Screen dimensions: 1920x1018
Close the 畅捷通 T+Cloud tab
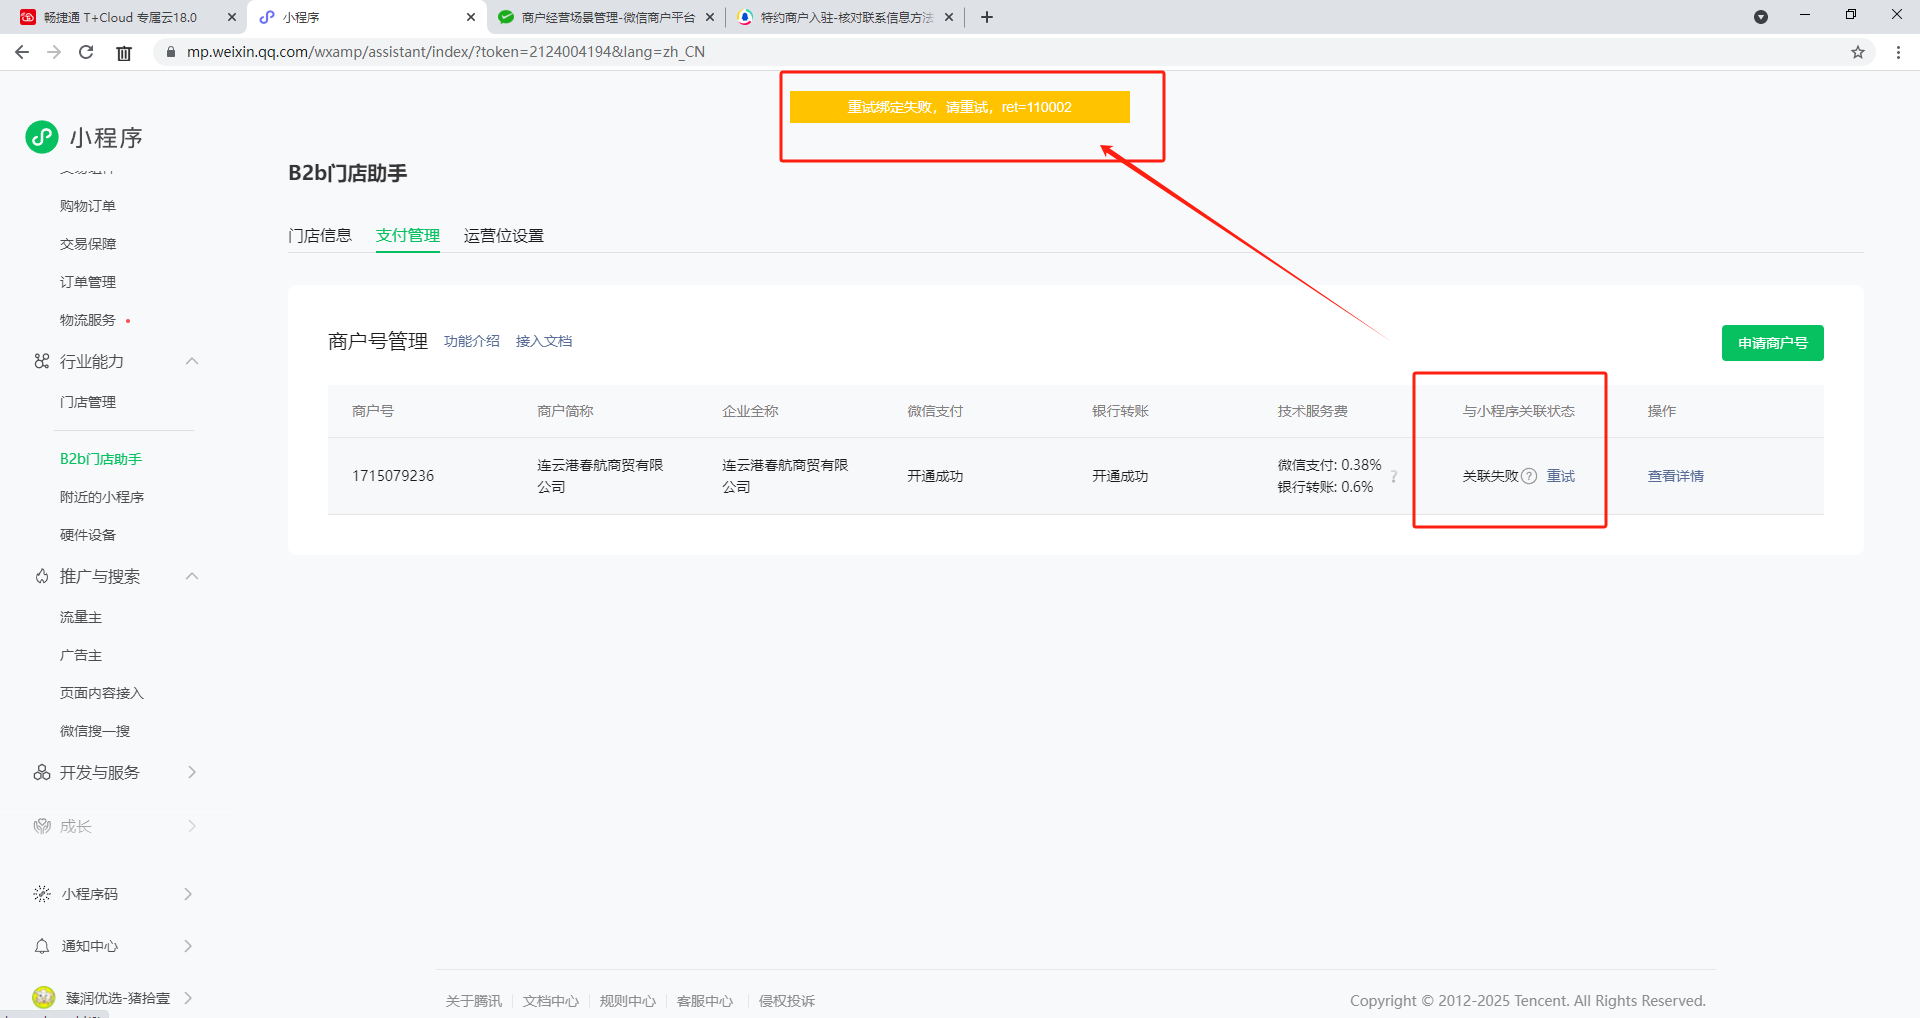232,17
